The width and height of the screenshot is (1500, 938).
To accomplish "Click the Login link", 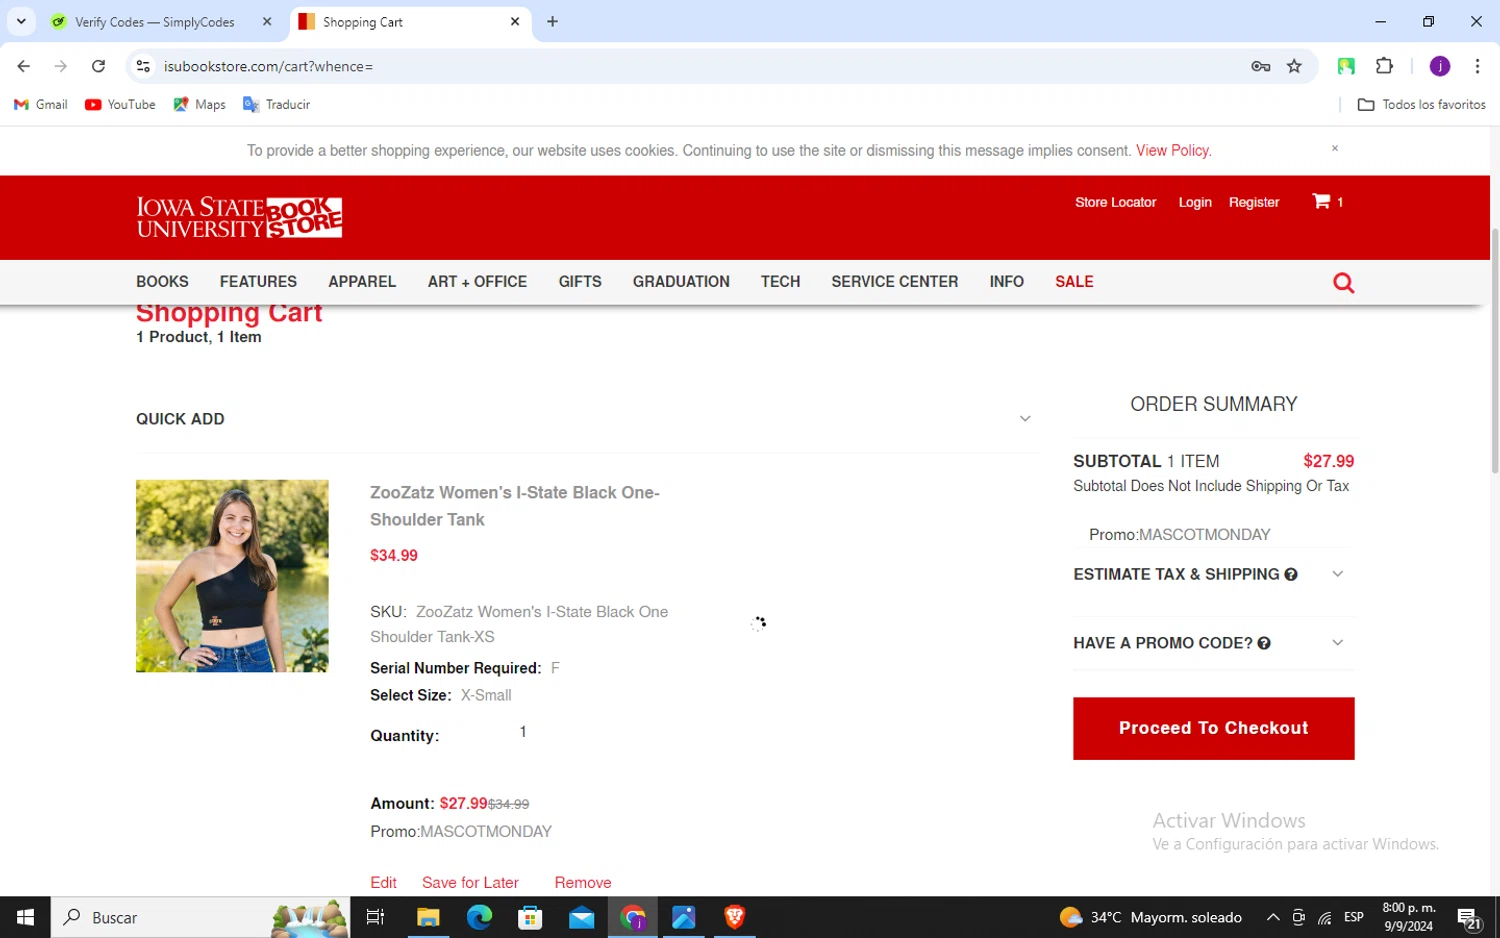I will (x=1195, y=202).
